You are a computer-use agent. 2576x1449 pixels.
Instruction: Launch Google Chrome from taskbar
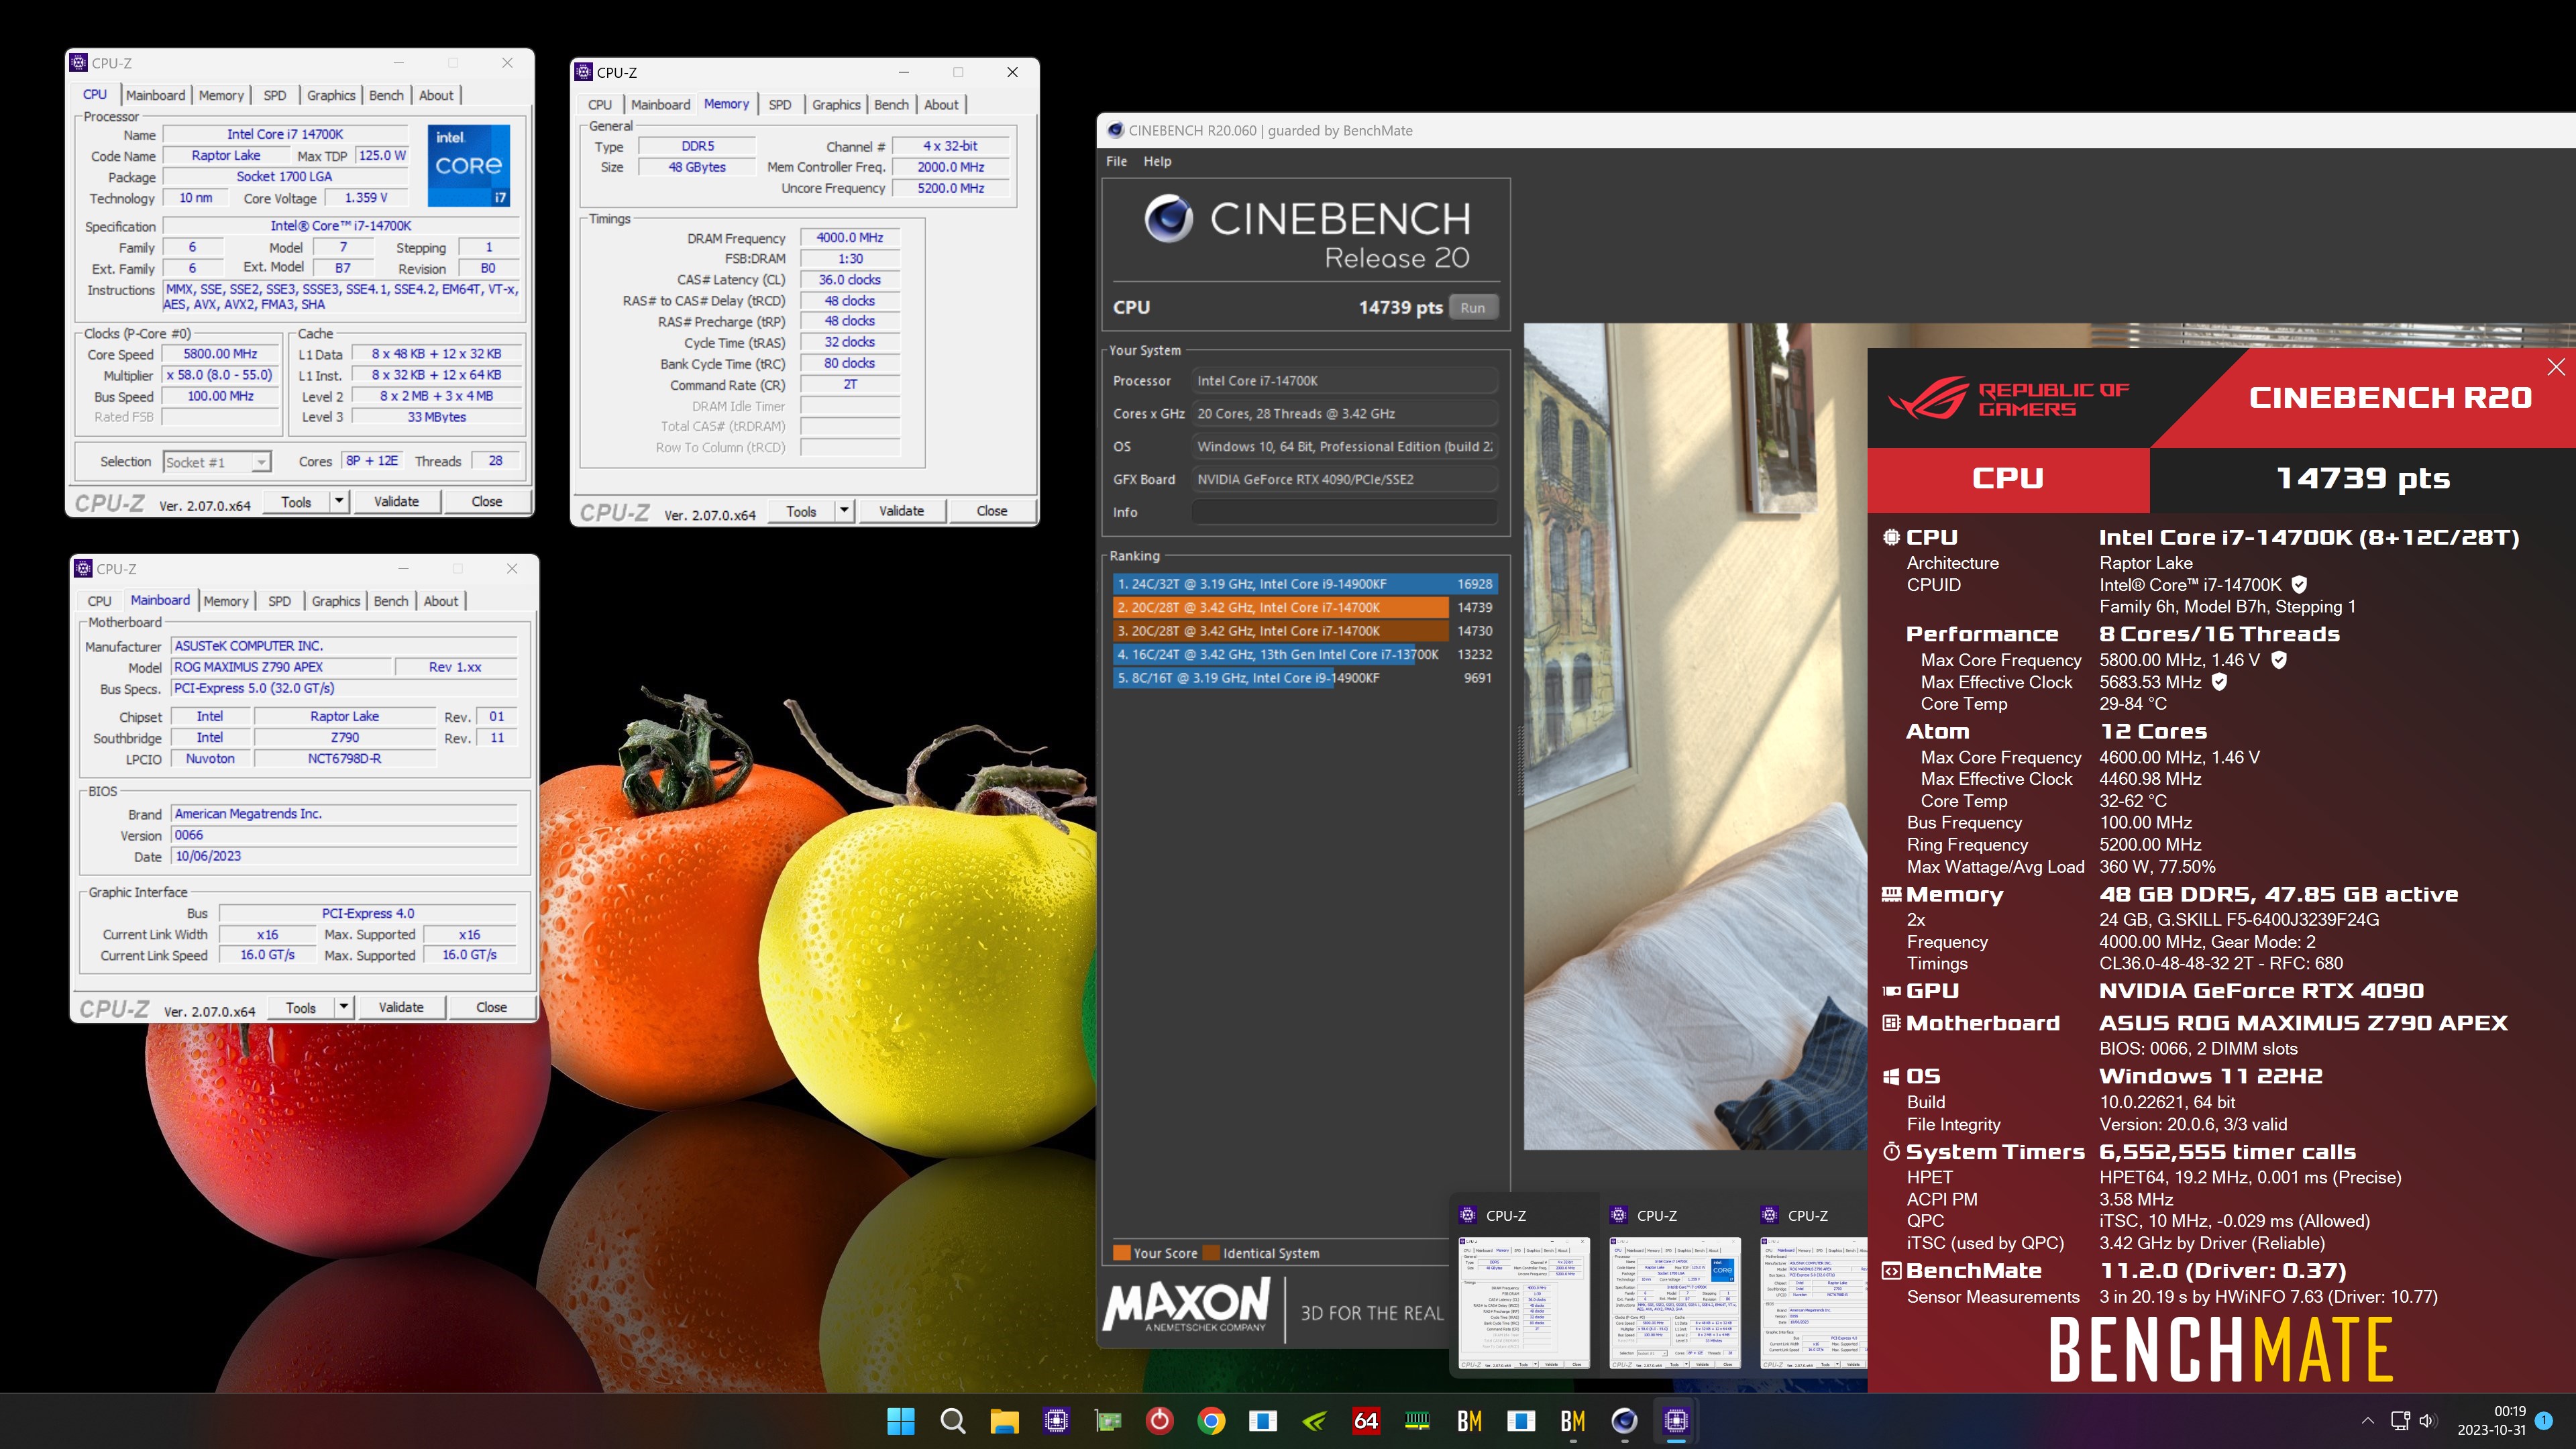tap(1211, 1420)
